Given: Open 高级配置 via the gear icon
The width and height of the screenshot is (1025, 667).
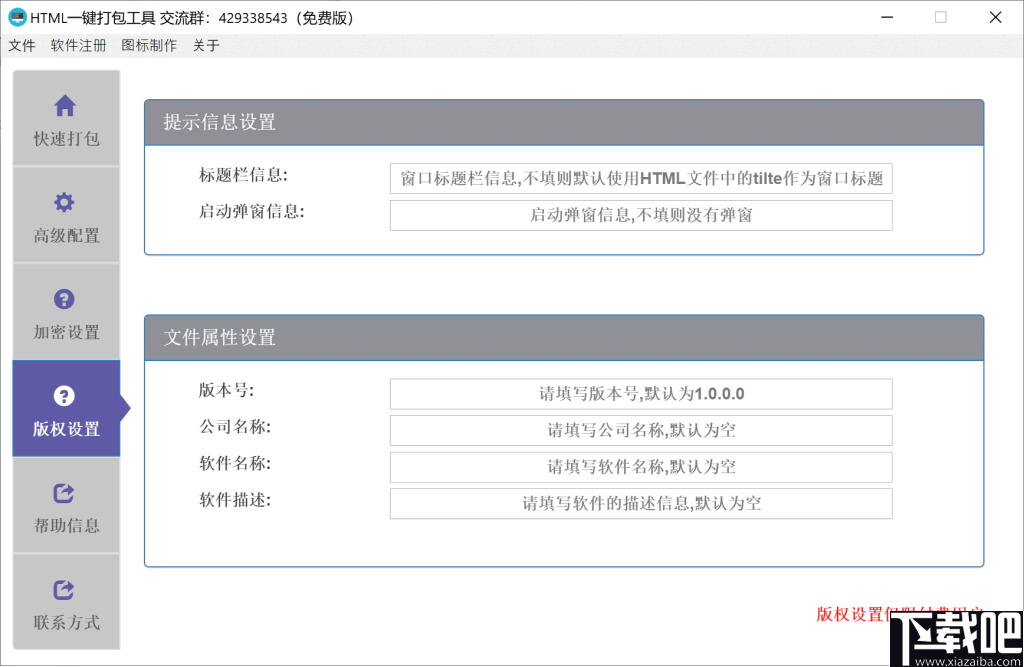Looking at the screenshot, I should pos(64,201).
